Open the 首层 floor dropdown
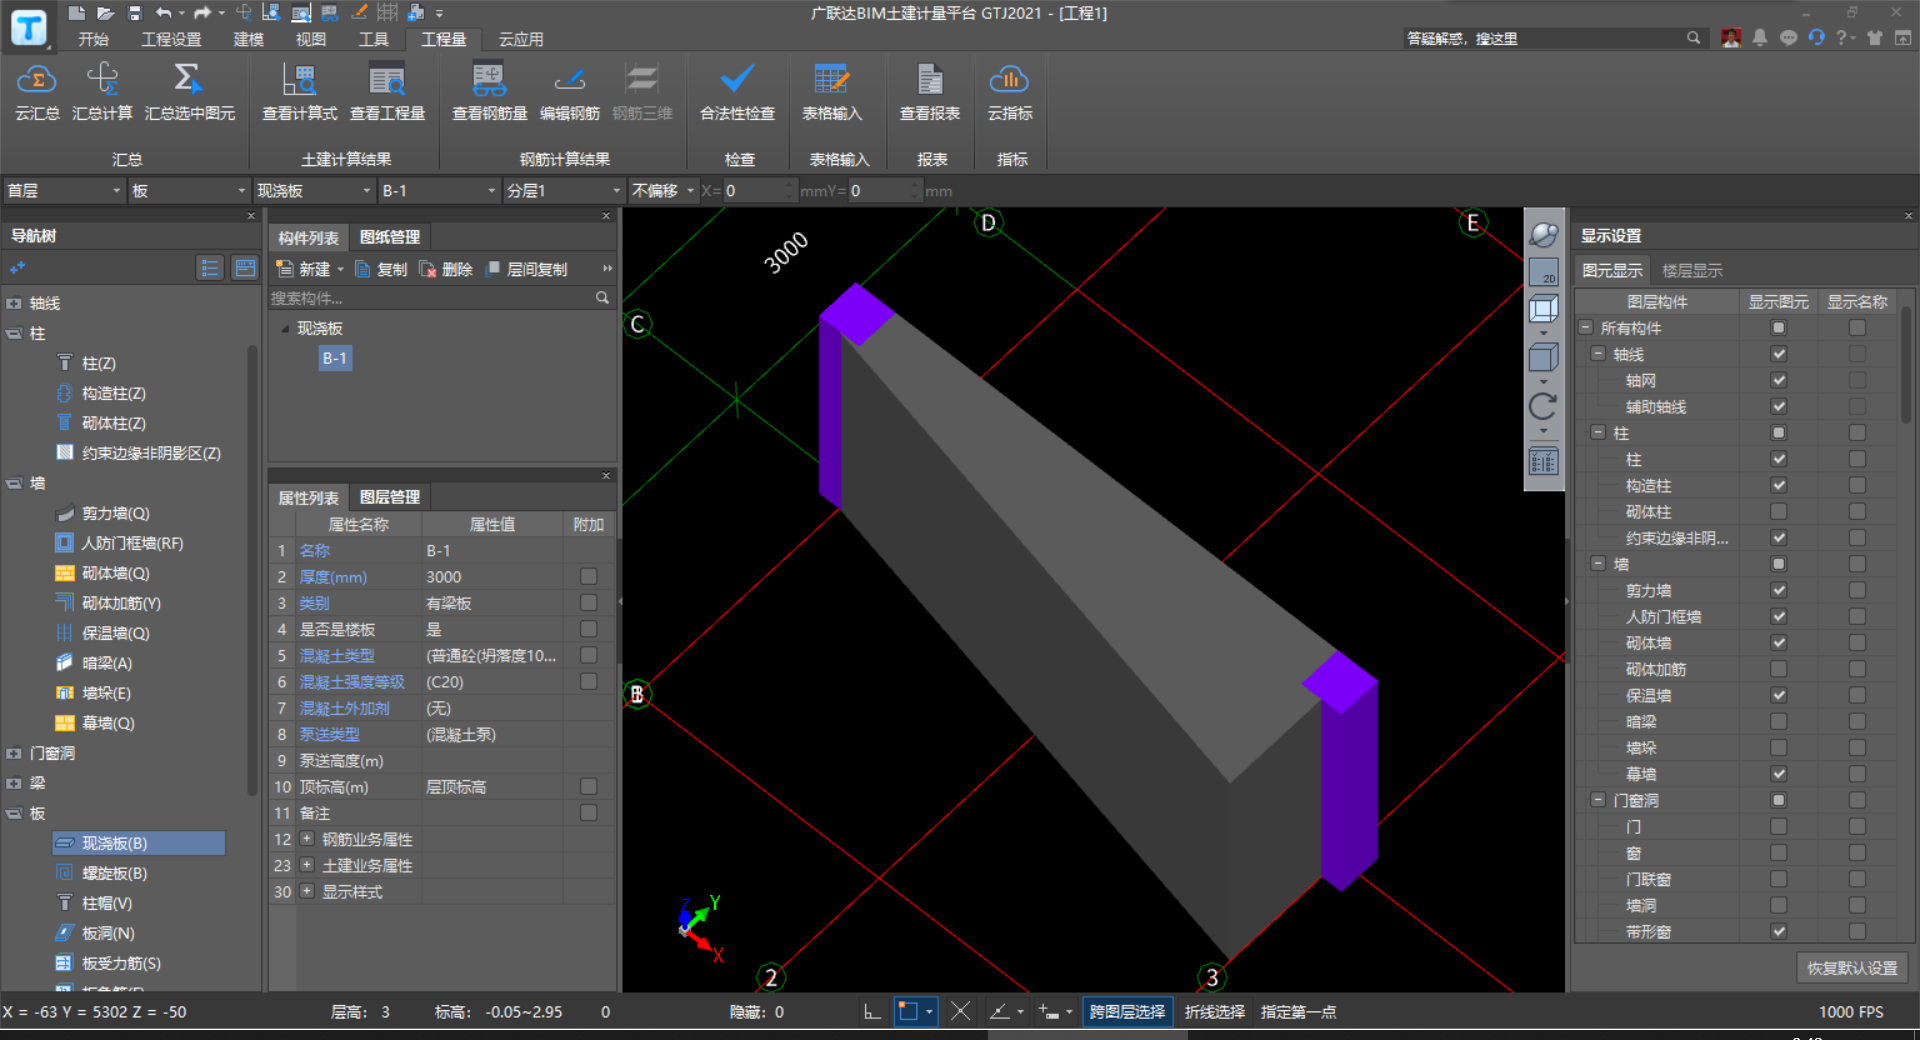This screenshot has width=1920, height=1040. 63,191
